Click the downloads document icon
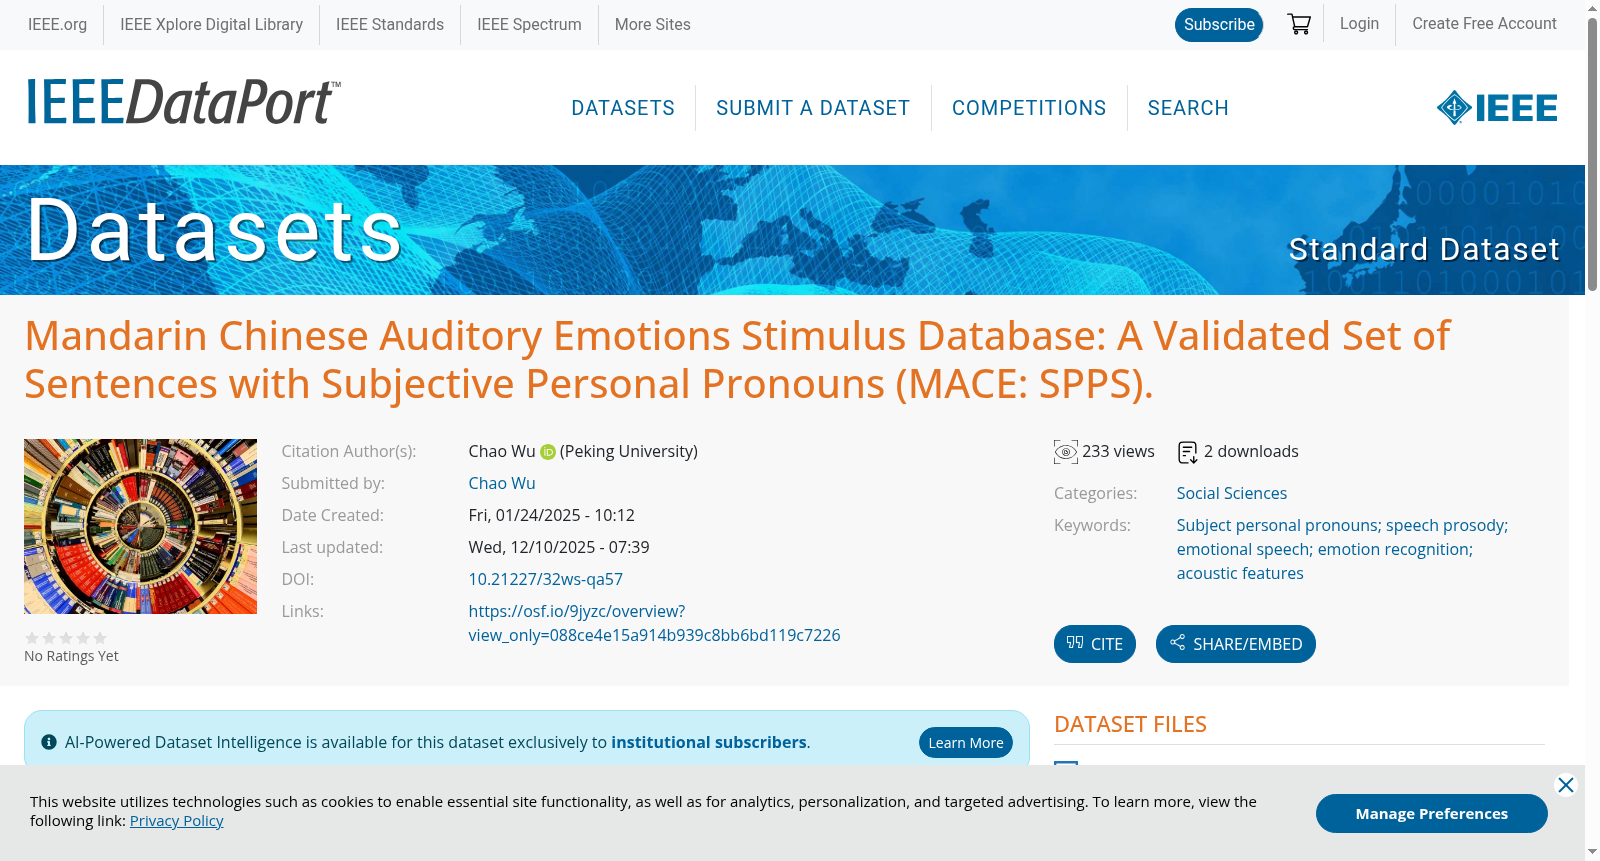Image resolution: width=1600 pixels, height=861 pixels. [1188, 452]
